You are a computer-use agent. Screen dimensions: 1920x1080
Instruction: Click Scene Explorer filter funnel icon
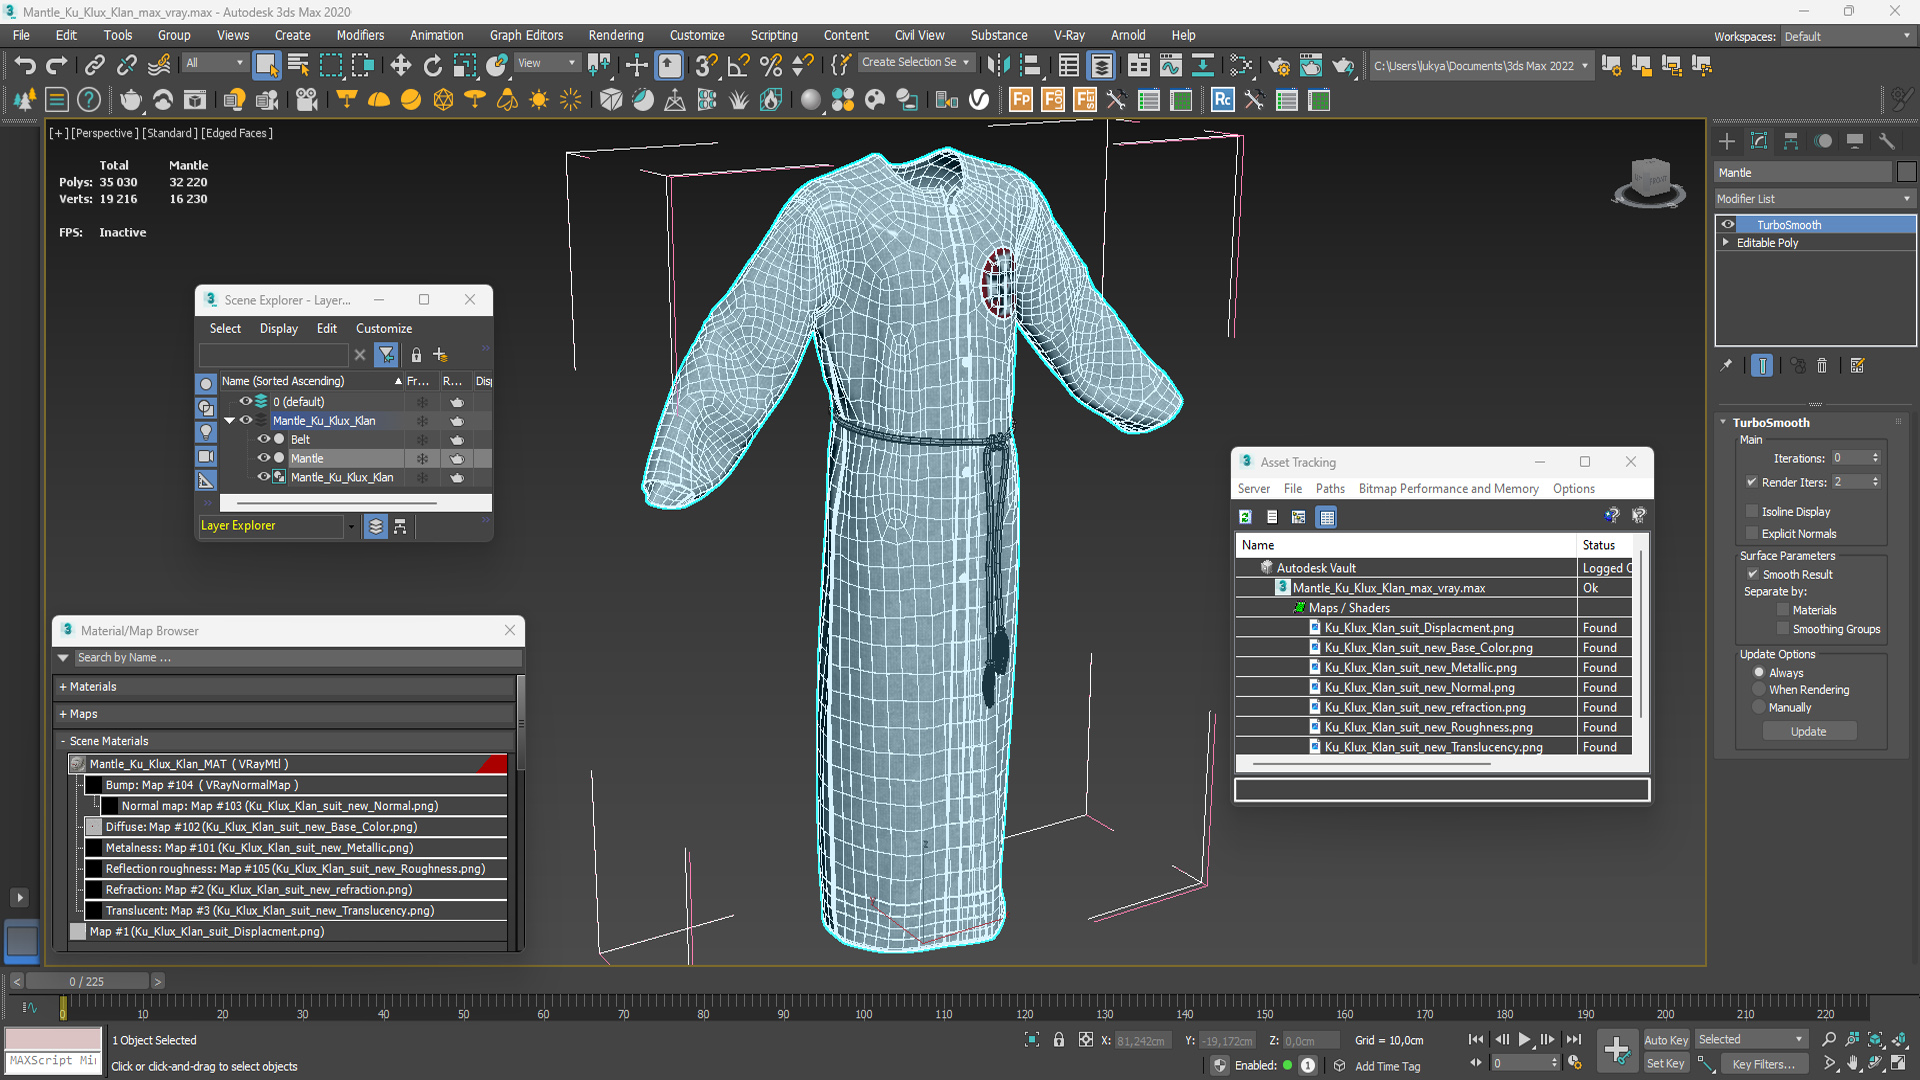(x=386, y=355)
